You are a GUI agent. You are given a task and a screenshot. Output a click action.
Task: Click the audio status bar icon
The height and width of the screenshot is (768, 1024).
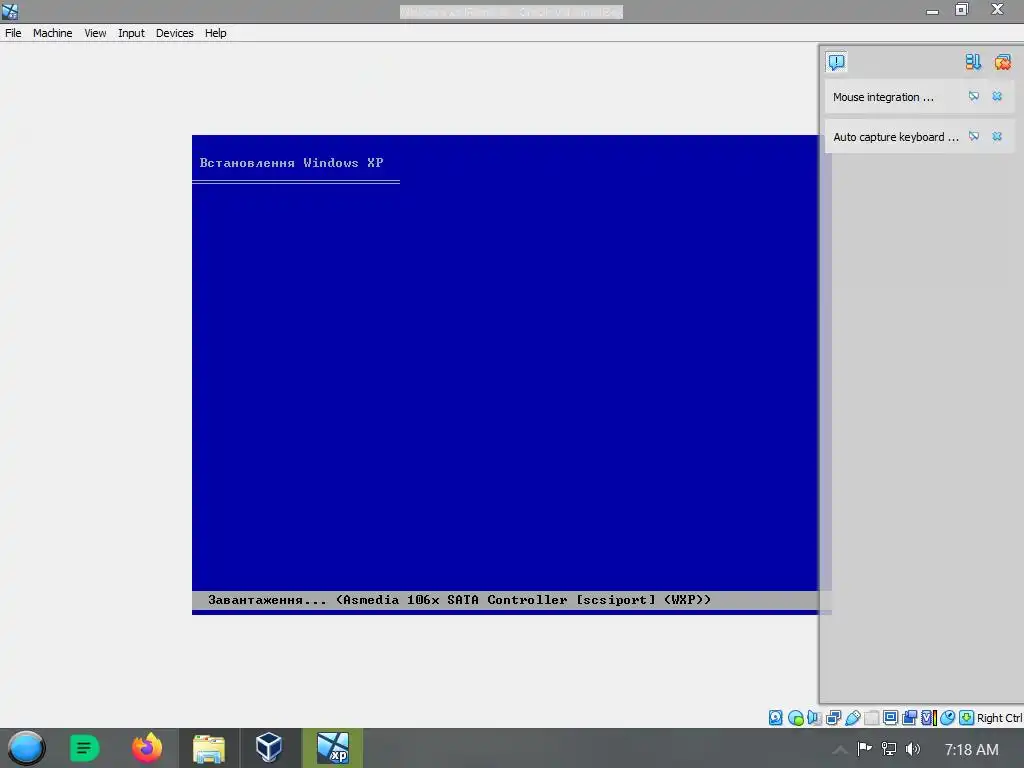click(x=814, y=718)
